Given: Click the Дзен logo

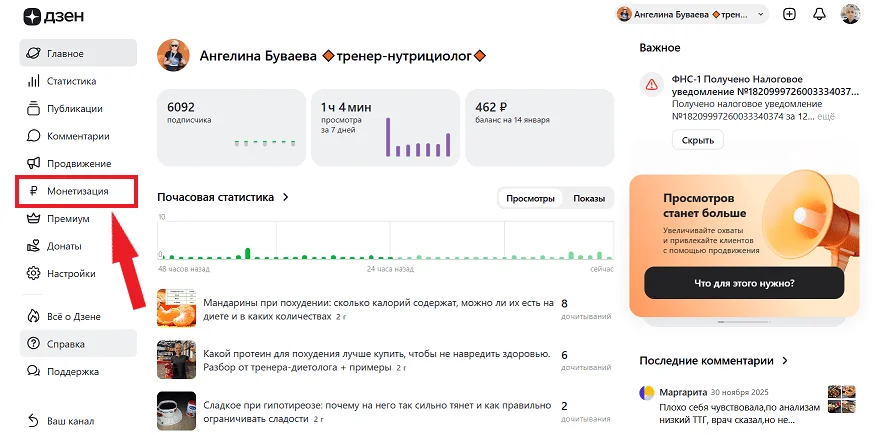Looking at the screenshot, I should tap(53, 16).
